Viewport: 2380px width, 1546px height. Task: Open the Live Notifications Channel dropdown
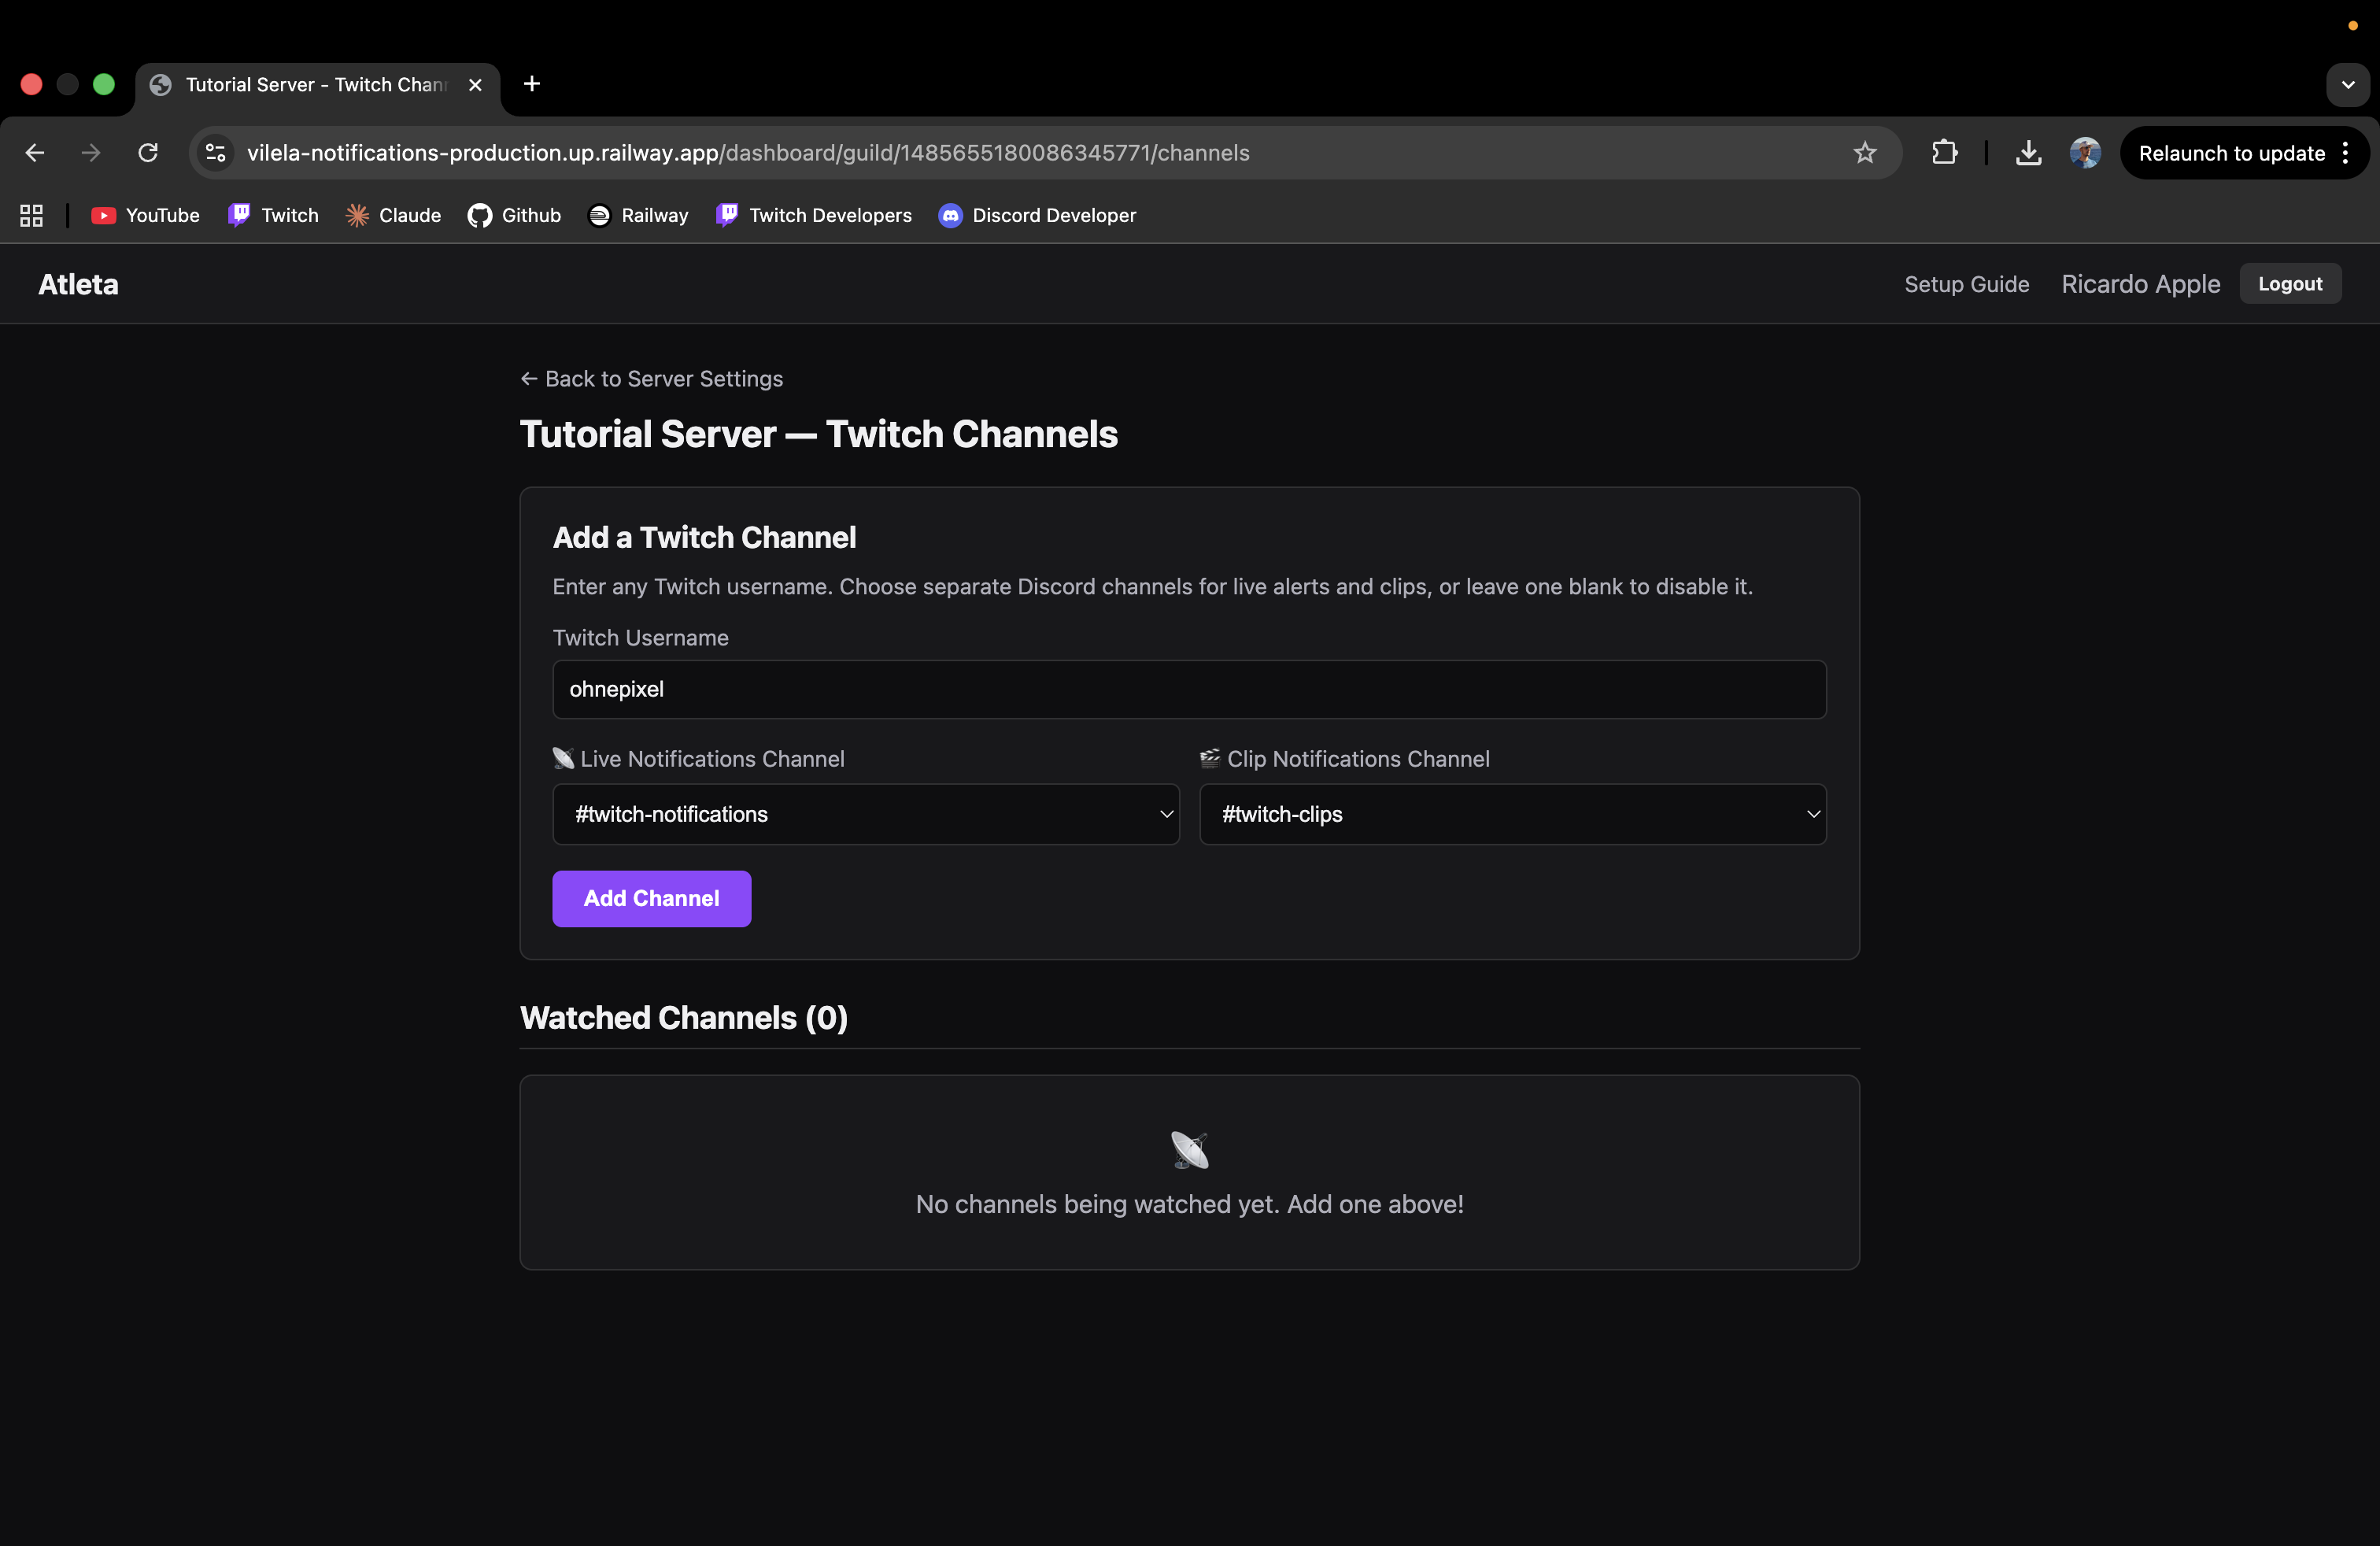point(865,814)
